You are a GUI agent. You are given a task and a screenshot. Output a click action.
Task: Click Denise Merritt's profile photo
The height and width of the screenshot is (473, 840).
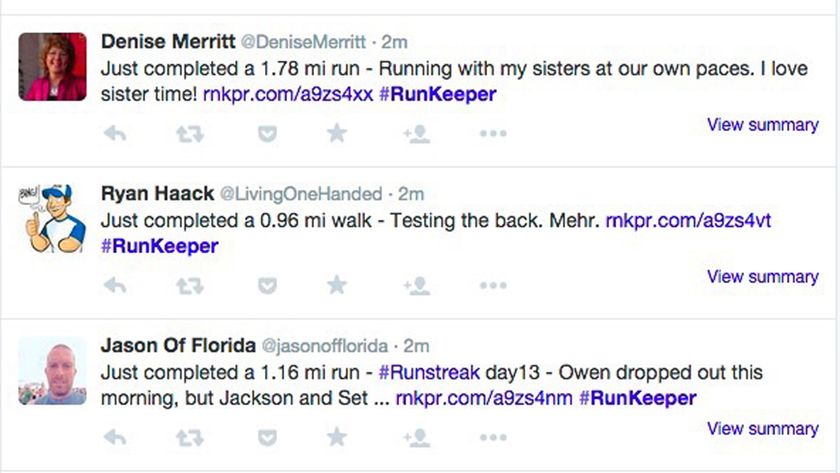coord(53,66)
